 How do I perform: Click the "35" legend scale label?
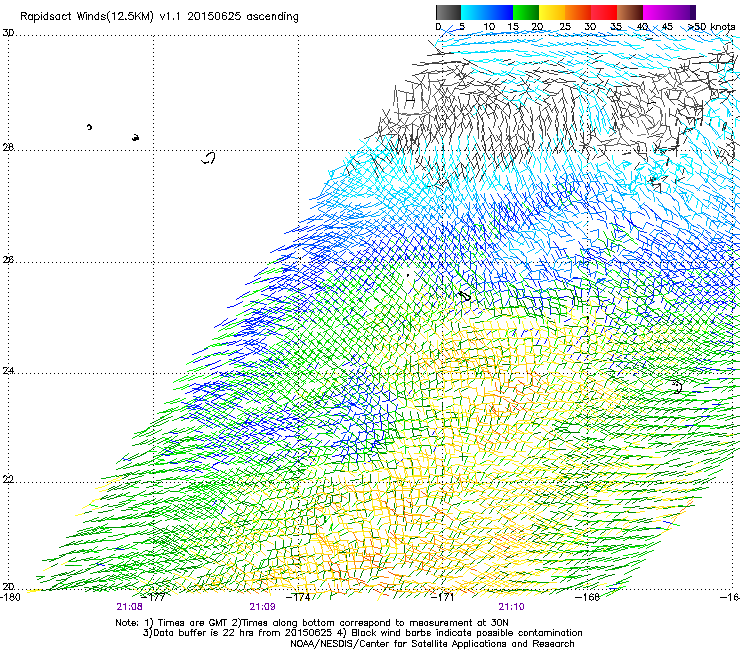pyautogui.click(x=616, y=27)
